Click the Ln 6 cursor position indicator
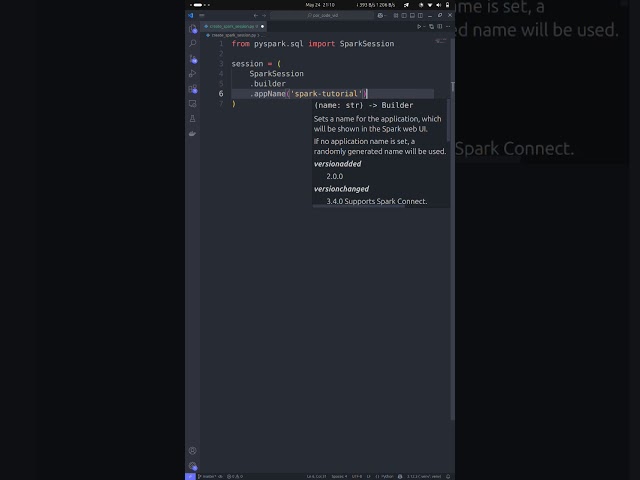 317,476
